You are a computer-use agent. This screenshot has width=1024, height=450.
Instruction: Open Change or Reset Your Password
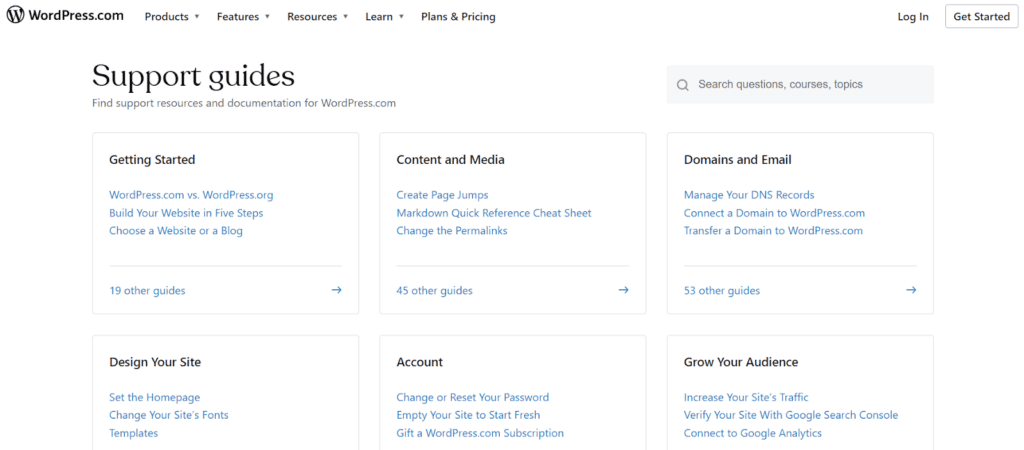pos(473,397)
